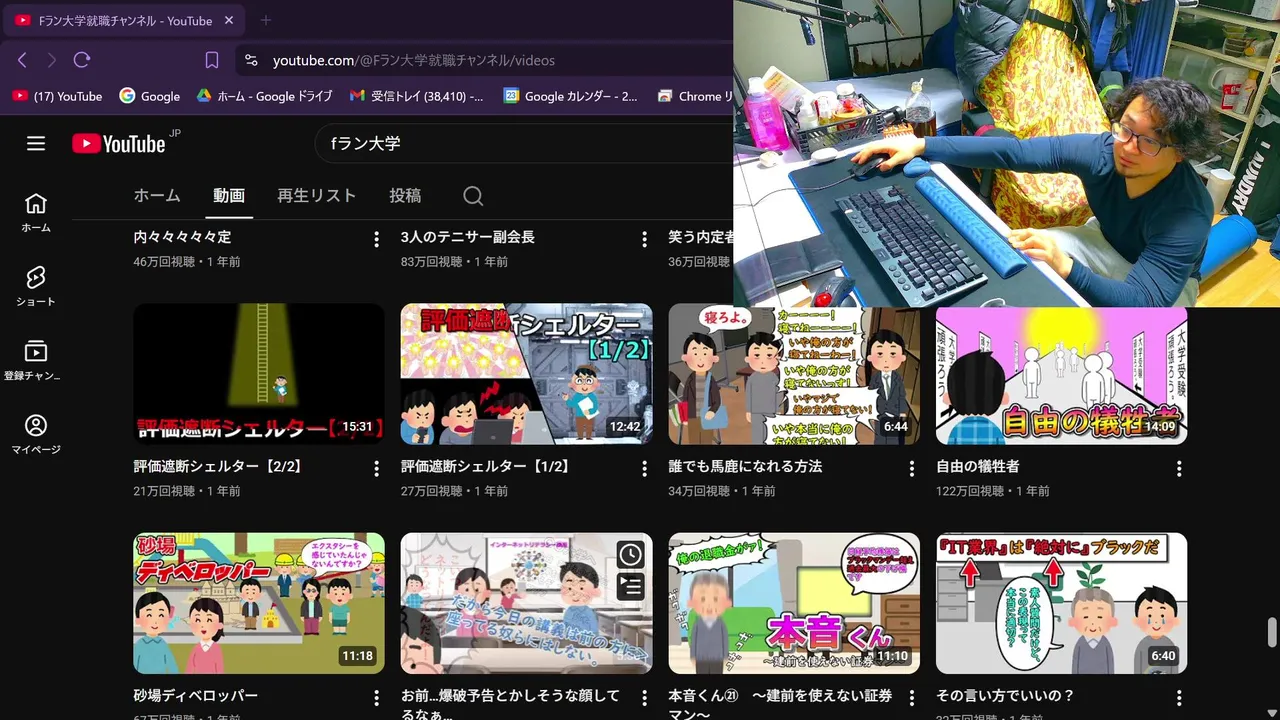Click the page vertical scrollbar thumb
Image resolution: width=1280 pixels, height=720 pixels.
point(1272,633)
